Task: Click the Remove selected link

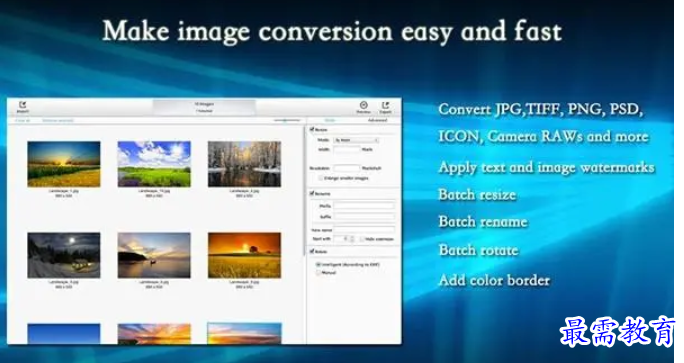Action: (58, 120)
